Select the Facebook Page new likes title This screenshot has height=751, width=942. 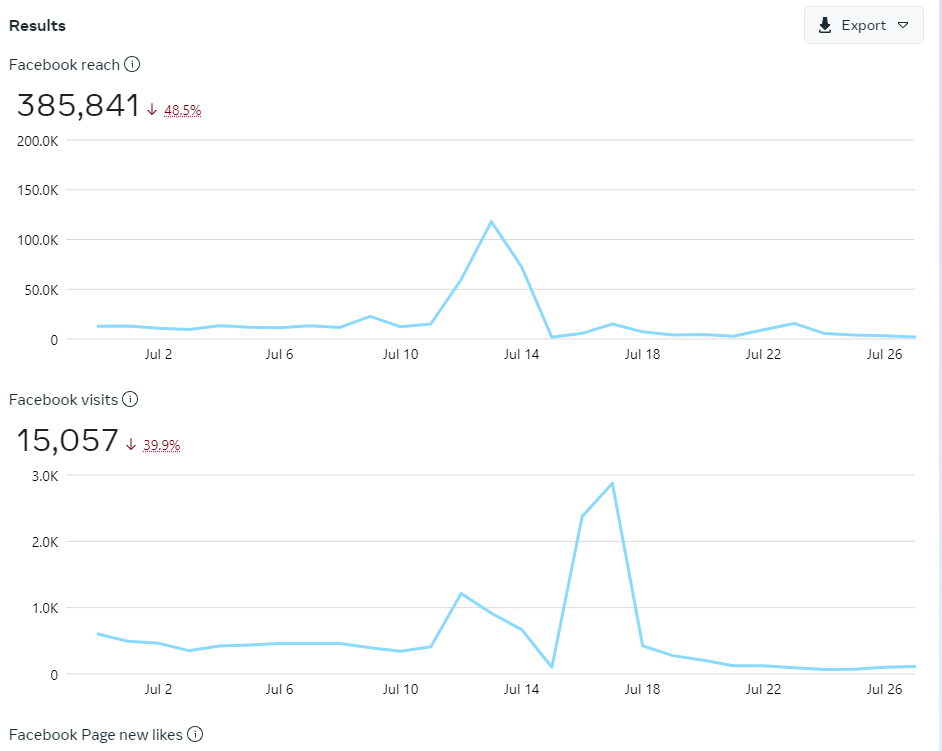tap(95, 735)
